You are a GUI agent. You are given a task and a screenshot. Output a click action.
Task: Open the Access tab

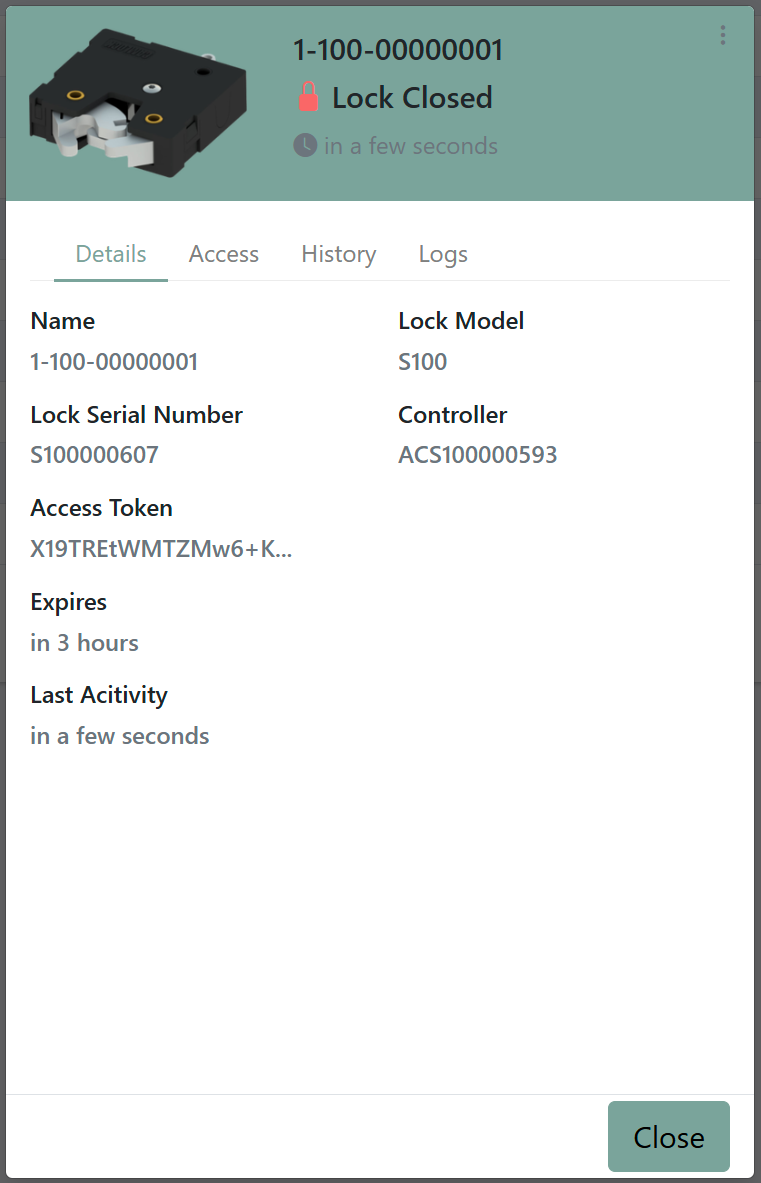(223, 254)
